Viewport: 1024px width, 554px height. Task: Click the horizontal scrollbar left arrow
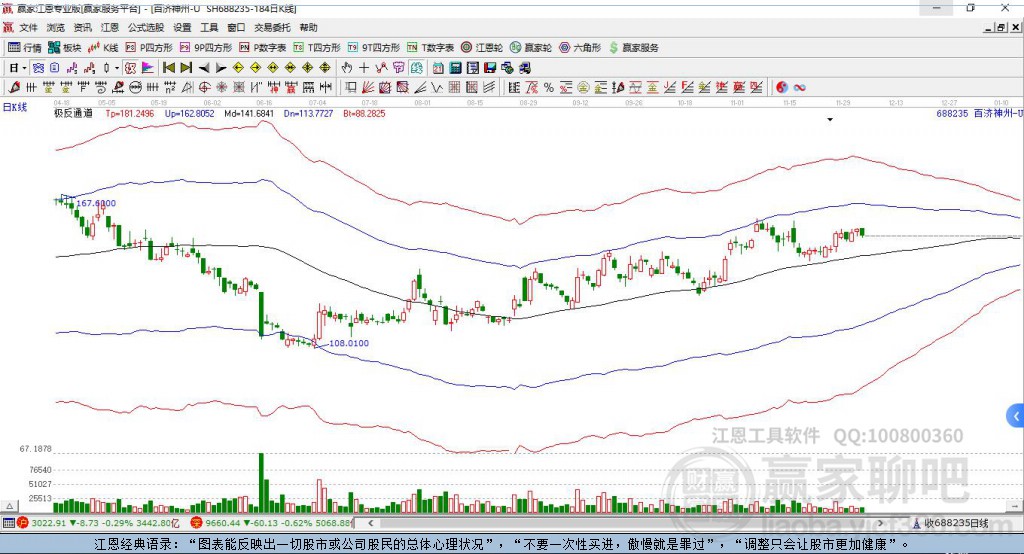click(370, 523)
